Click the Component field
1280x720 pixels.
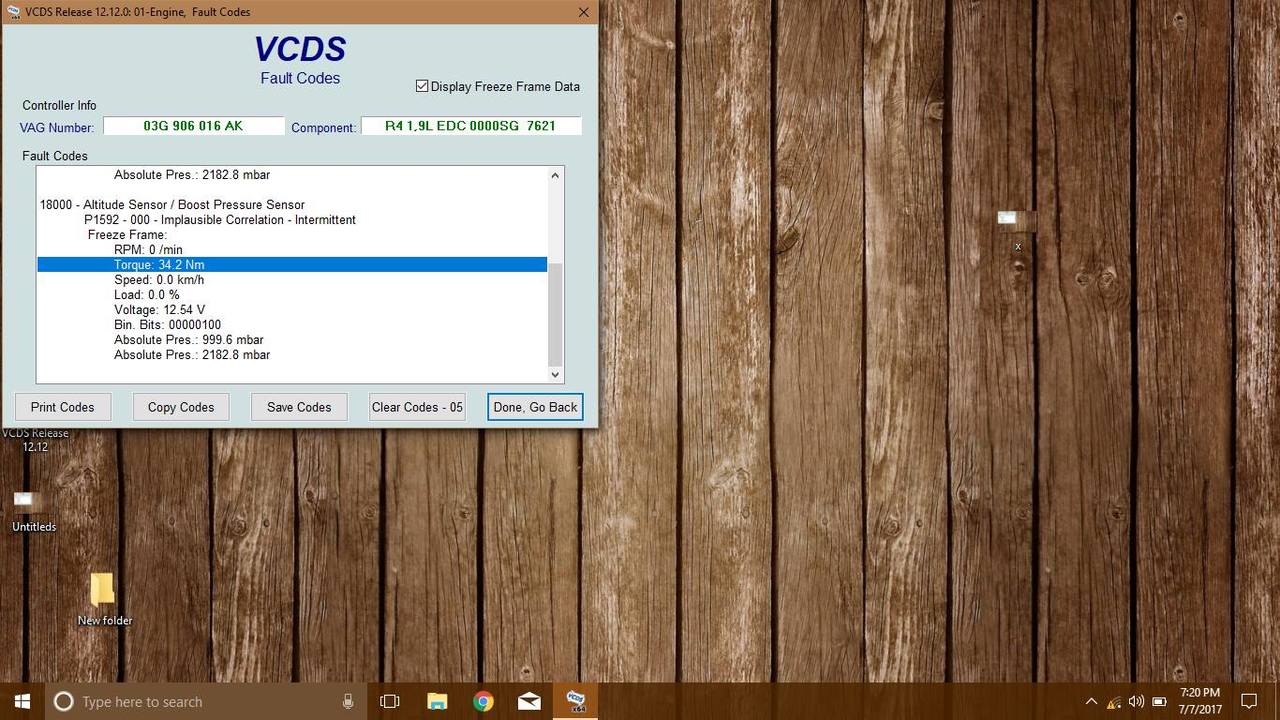(470, 126)
